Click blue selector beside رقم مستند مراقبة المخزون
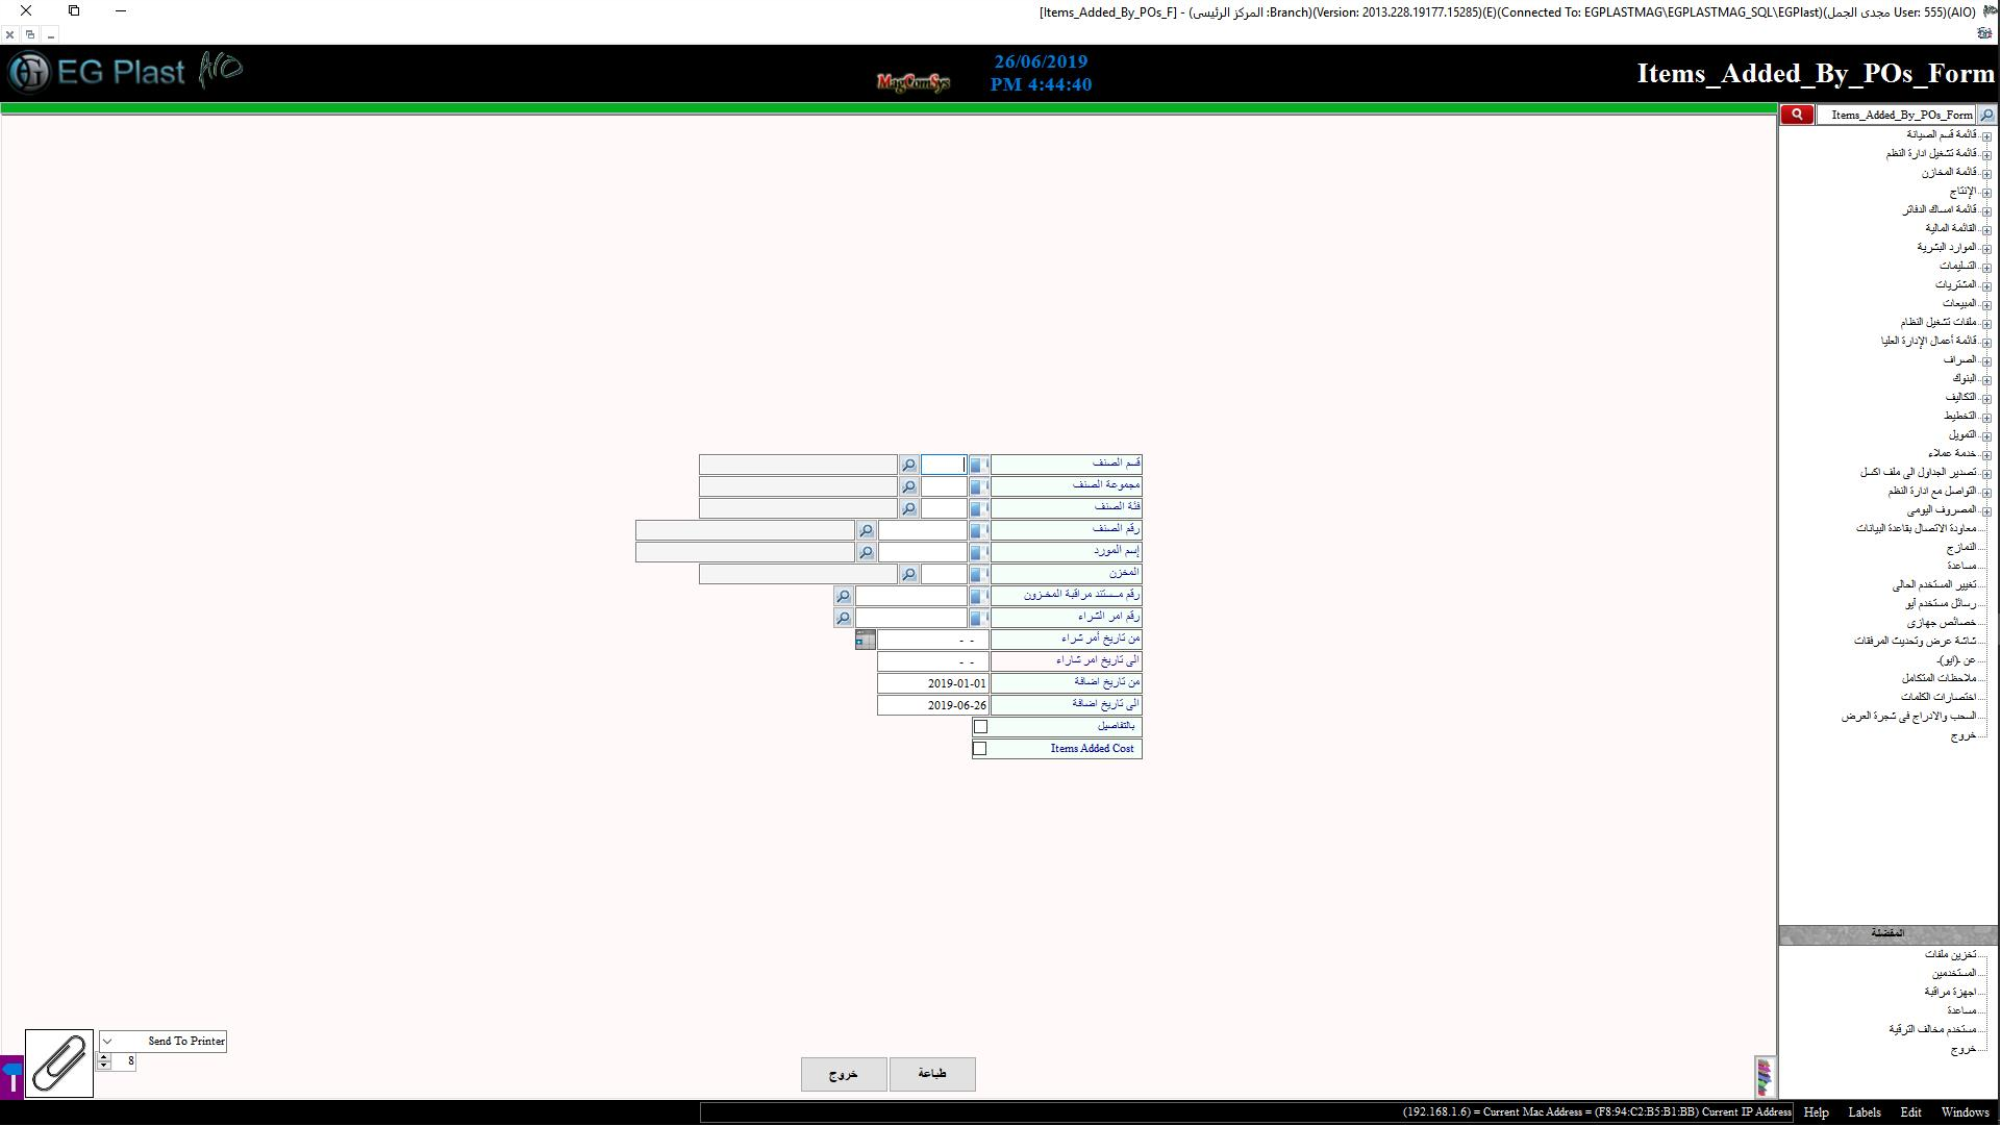The height and width of the screenshot is (1125, 2000). pyautogui.click(x=978, y=596)
